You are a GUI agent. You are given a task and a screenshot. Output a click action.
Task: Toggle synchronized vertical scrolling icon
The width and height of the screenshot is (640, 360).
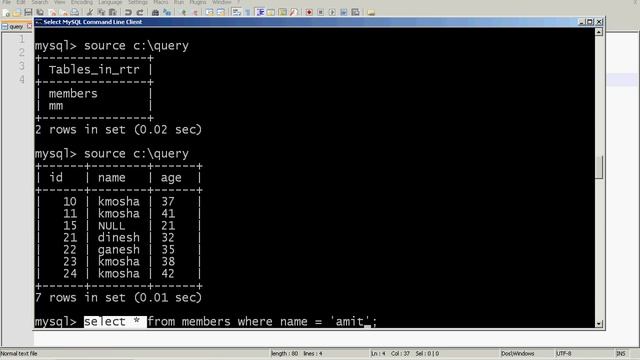(209, 12)
